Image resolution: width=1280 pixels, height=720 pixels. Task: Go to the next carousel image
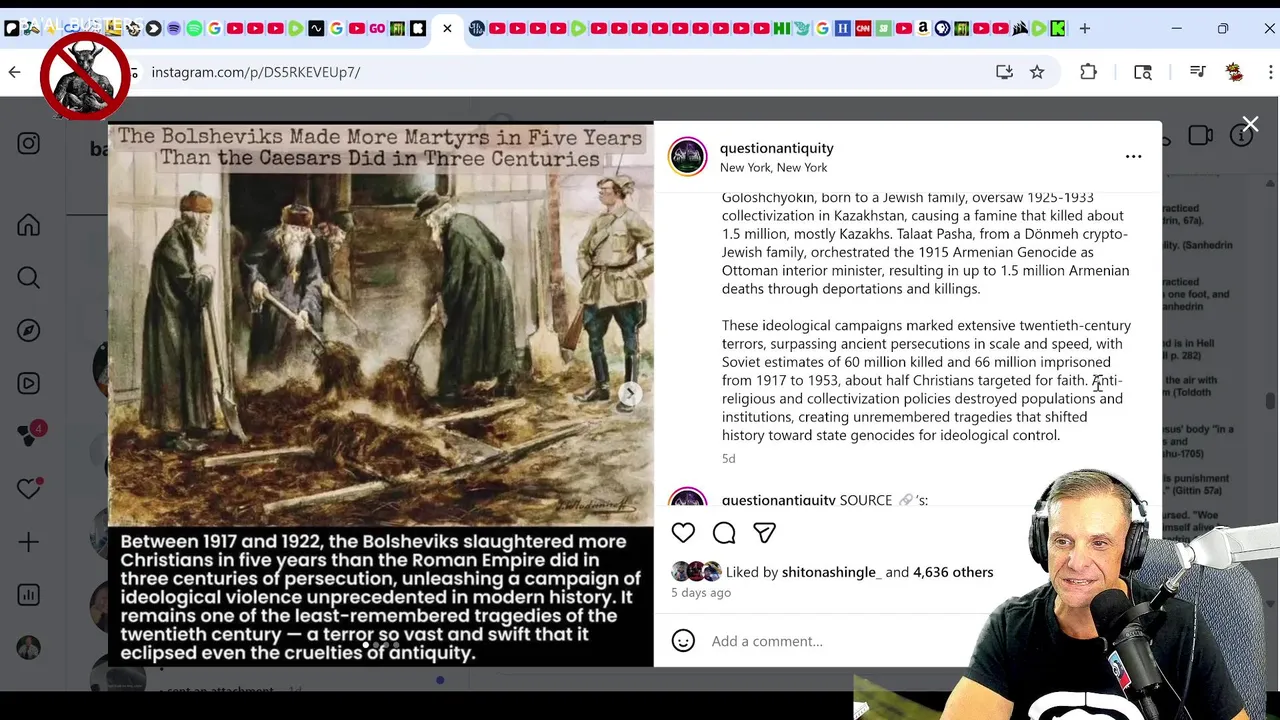pyautogui.click(x=630, y=394)
